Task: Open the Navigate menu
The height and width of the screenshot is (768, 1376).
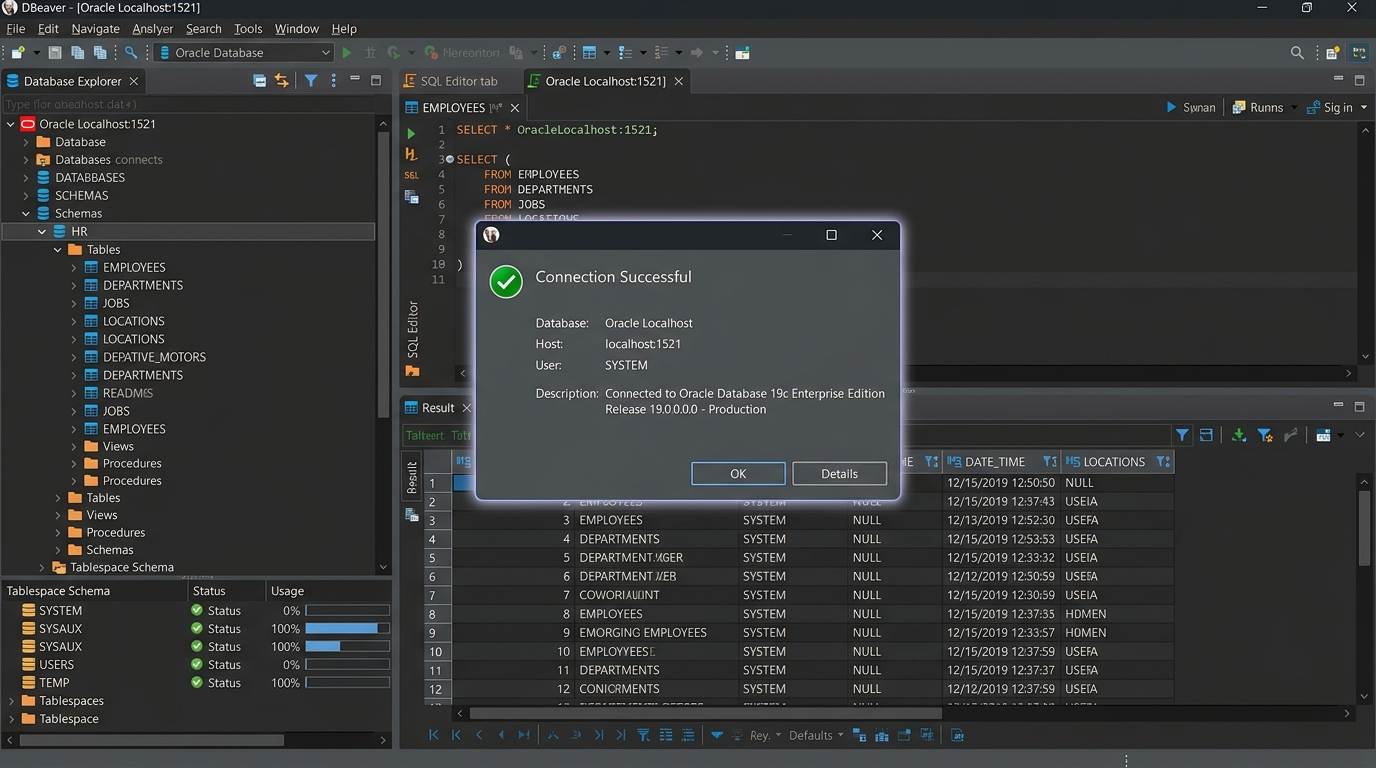Action: click(x=95, y=29)
